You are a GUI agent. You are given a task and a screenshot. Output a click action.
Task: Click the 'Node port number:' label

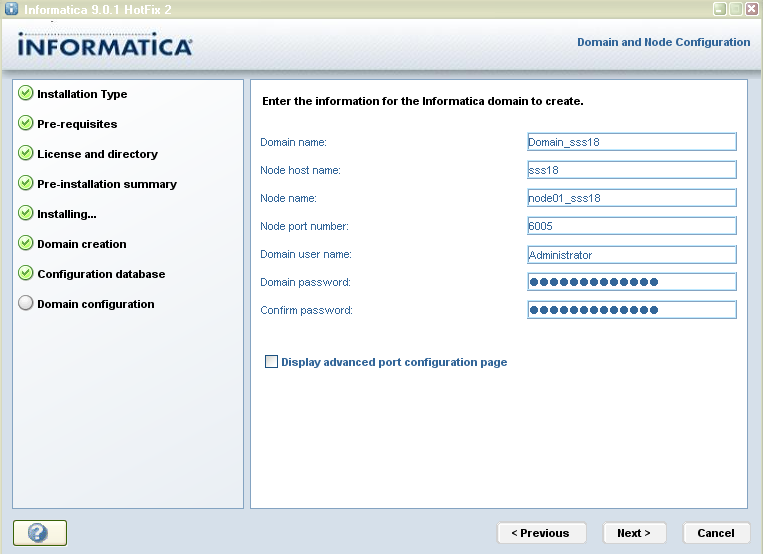click(x=305, y=226)
